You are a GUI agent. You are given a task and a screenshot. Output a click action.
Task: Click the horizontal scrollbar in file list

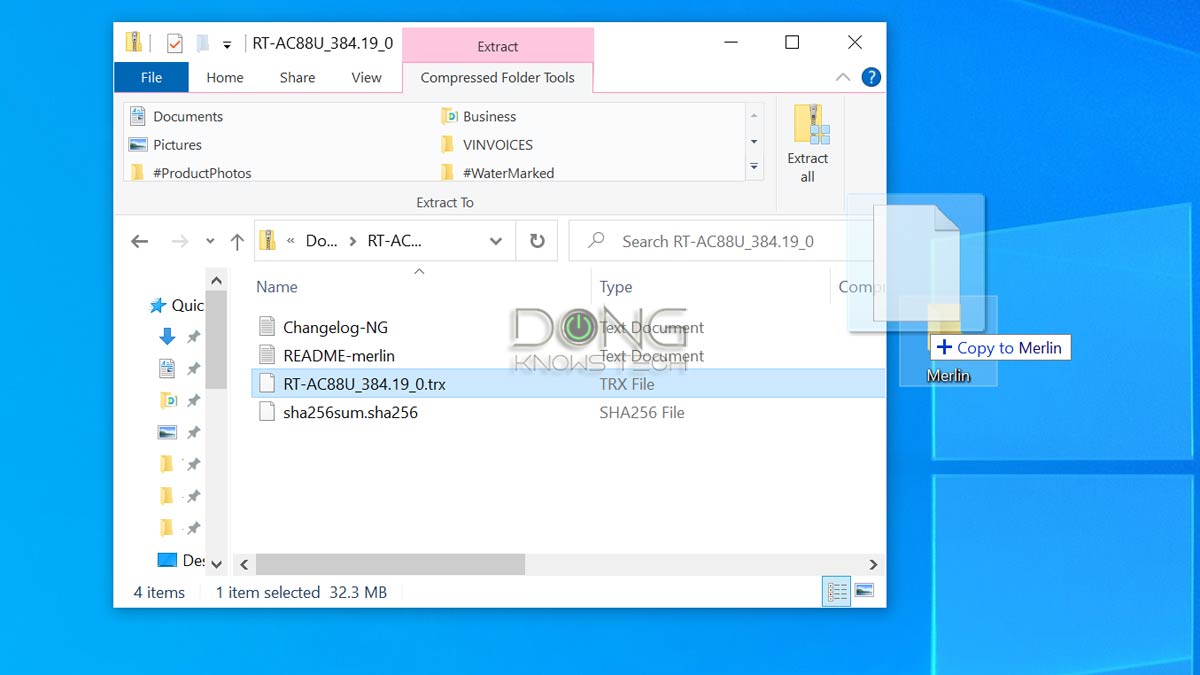[390, 564]
